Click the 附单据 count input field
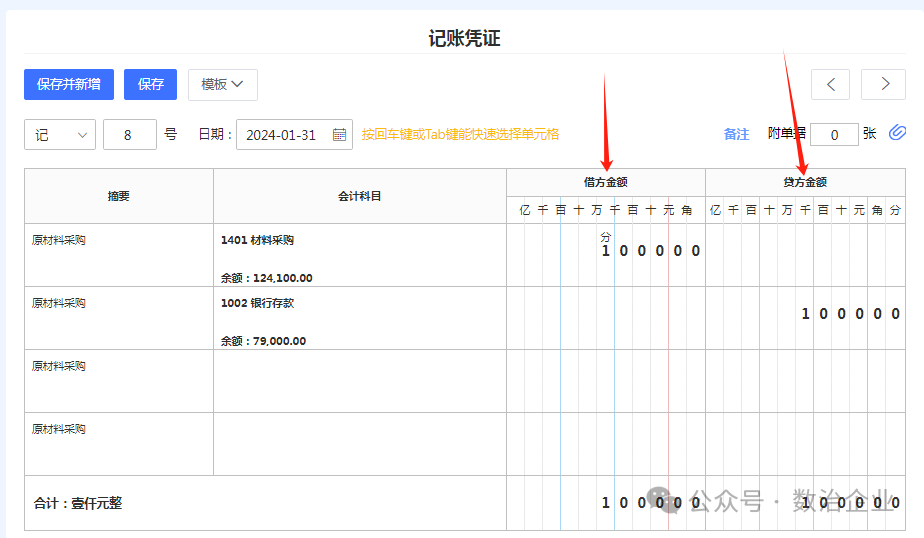 pyautogui.click(x=834, y=135)
